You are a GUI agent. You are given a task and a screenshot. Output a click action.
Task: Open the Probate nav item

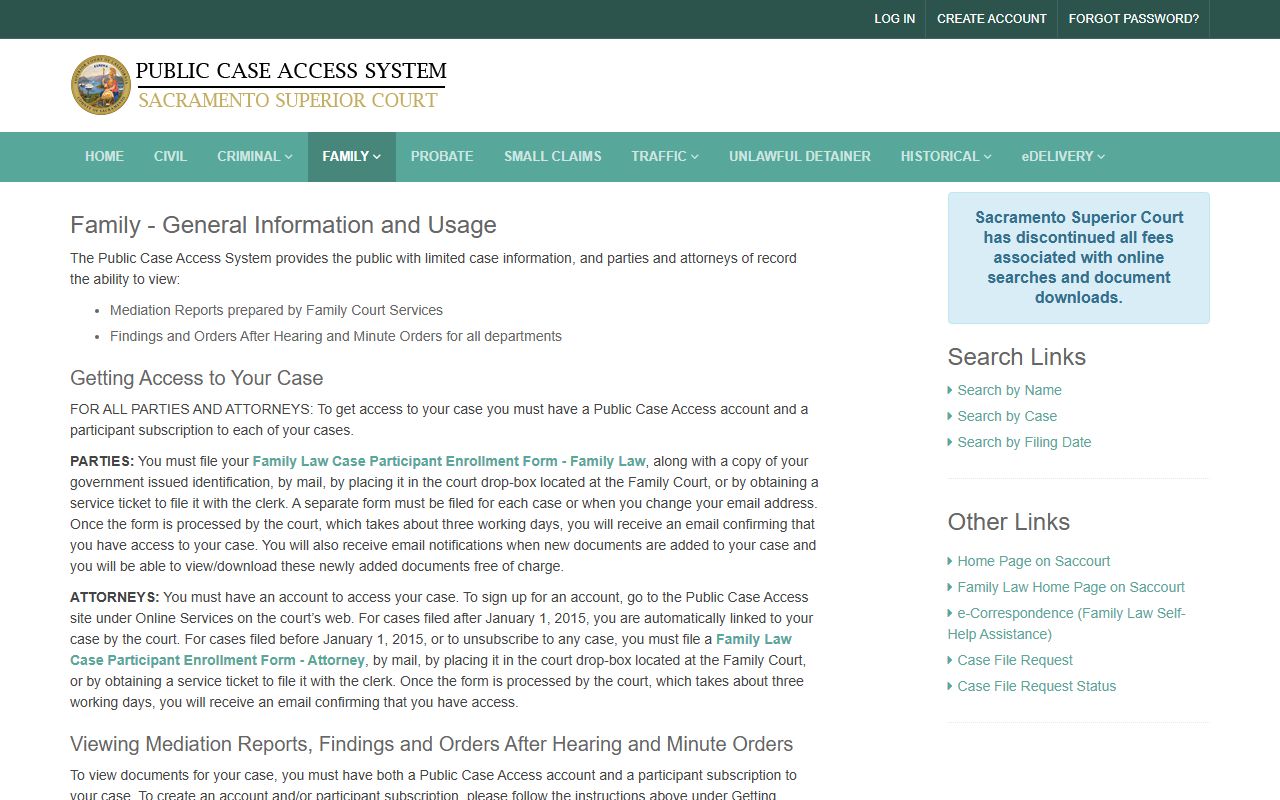point(442,156)
